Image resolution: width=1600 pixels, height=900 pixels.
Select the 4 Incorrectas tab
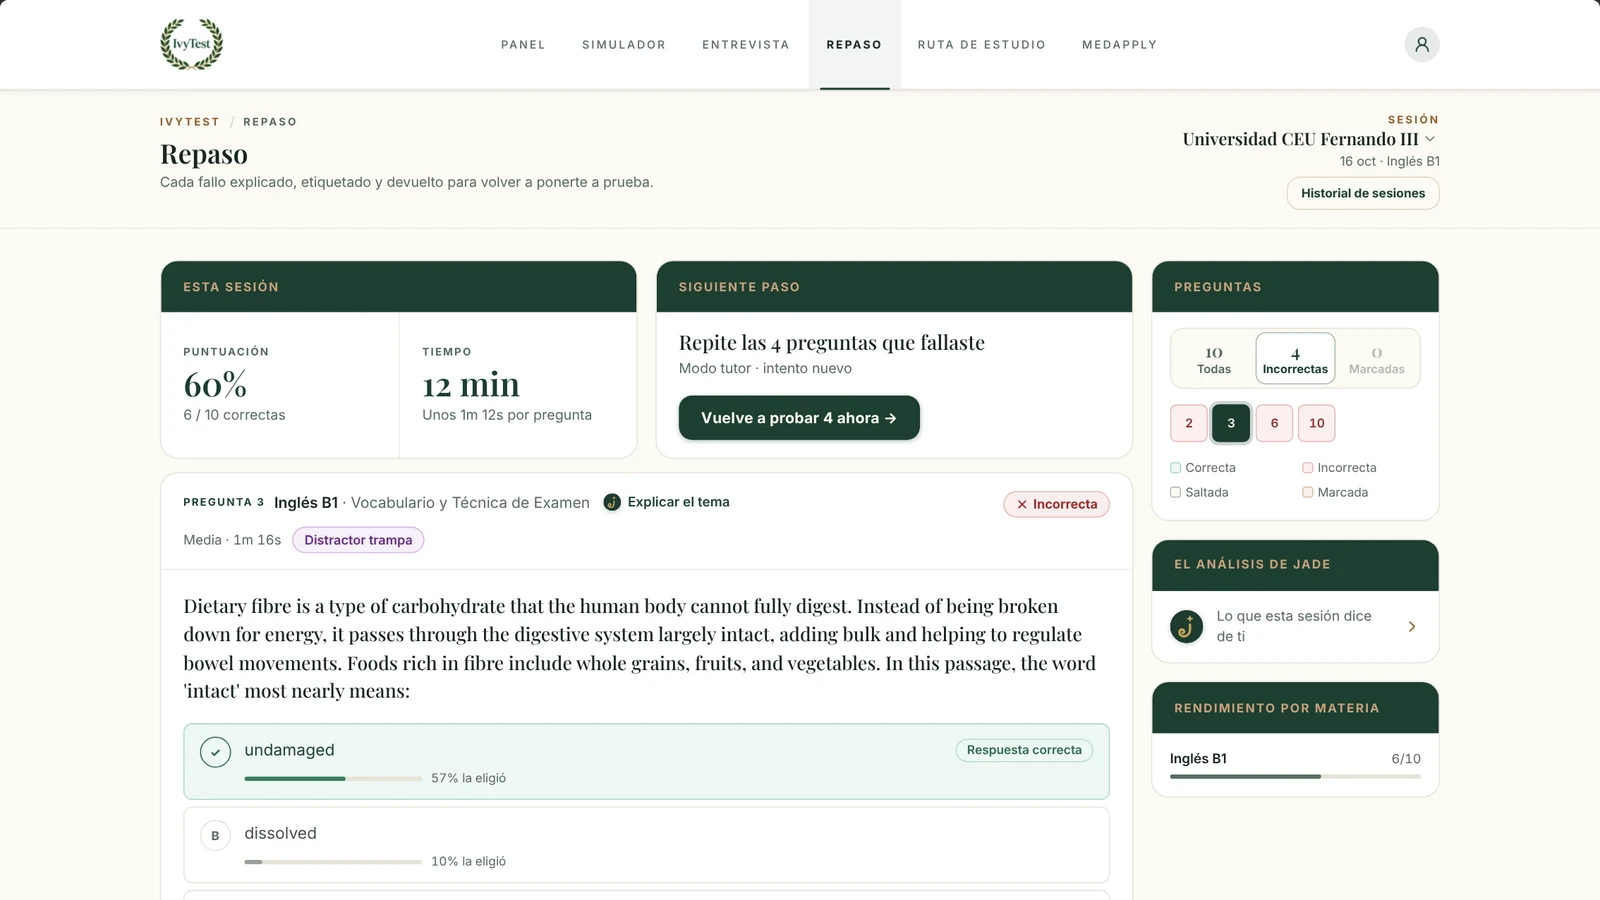pyautogui.click(x=1295, y=359)
